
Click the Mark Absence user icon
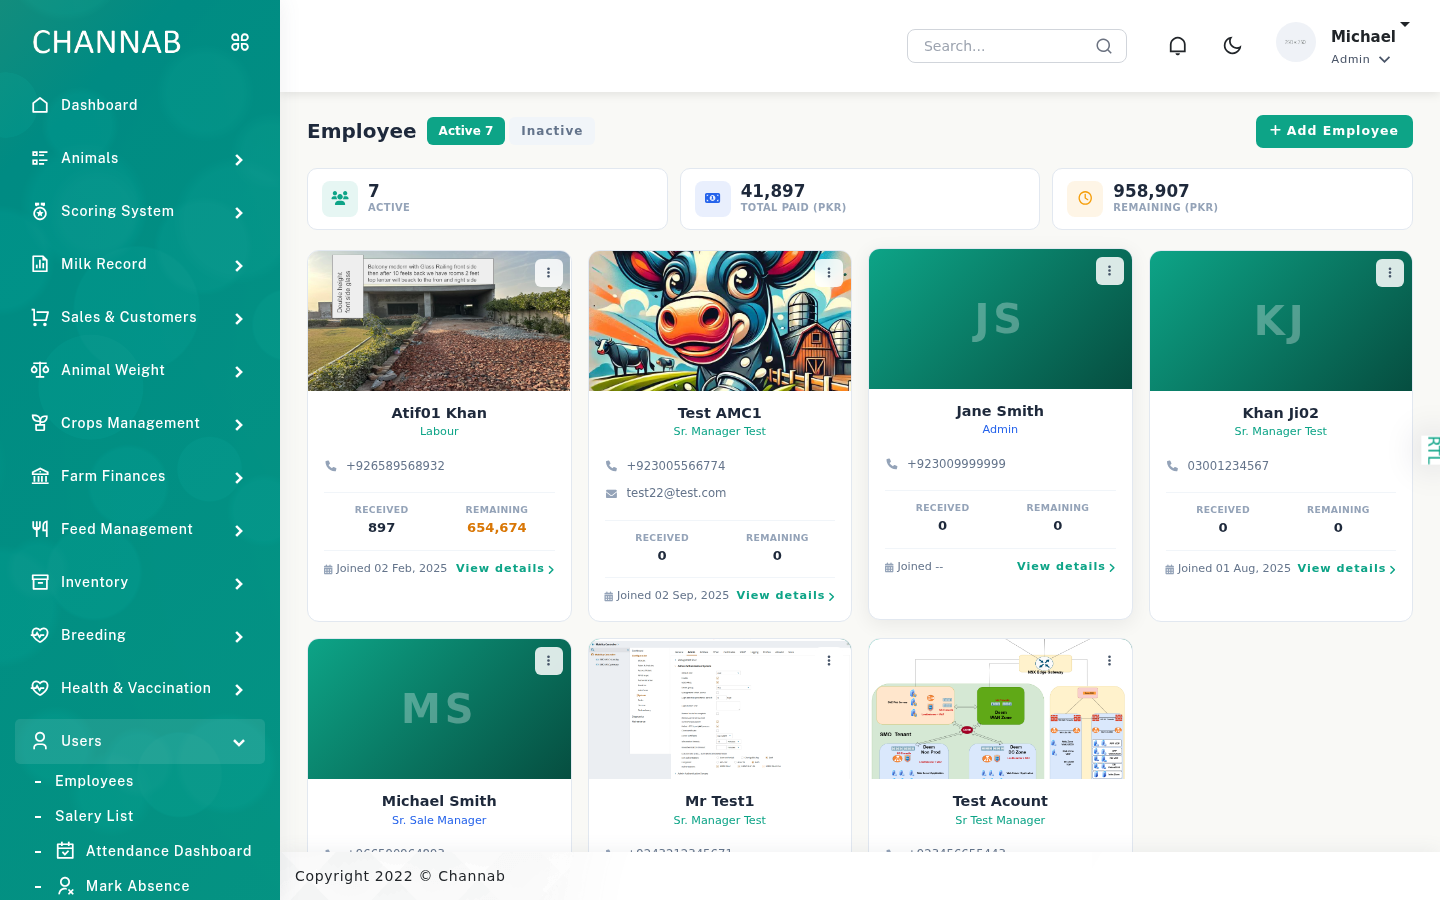pyautogui.click(x=66, y=886)
